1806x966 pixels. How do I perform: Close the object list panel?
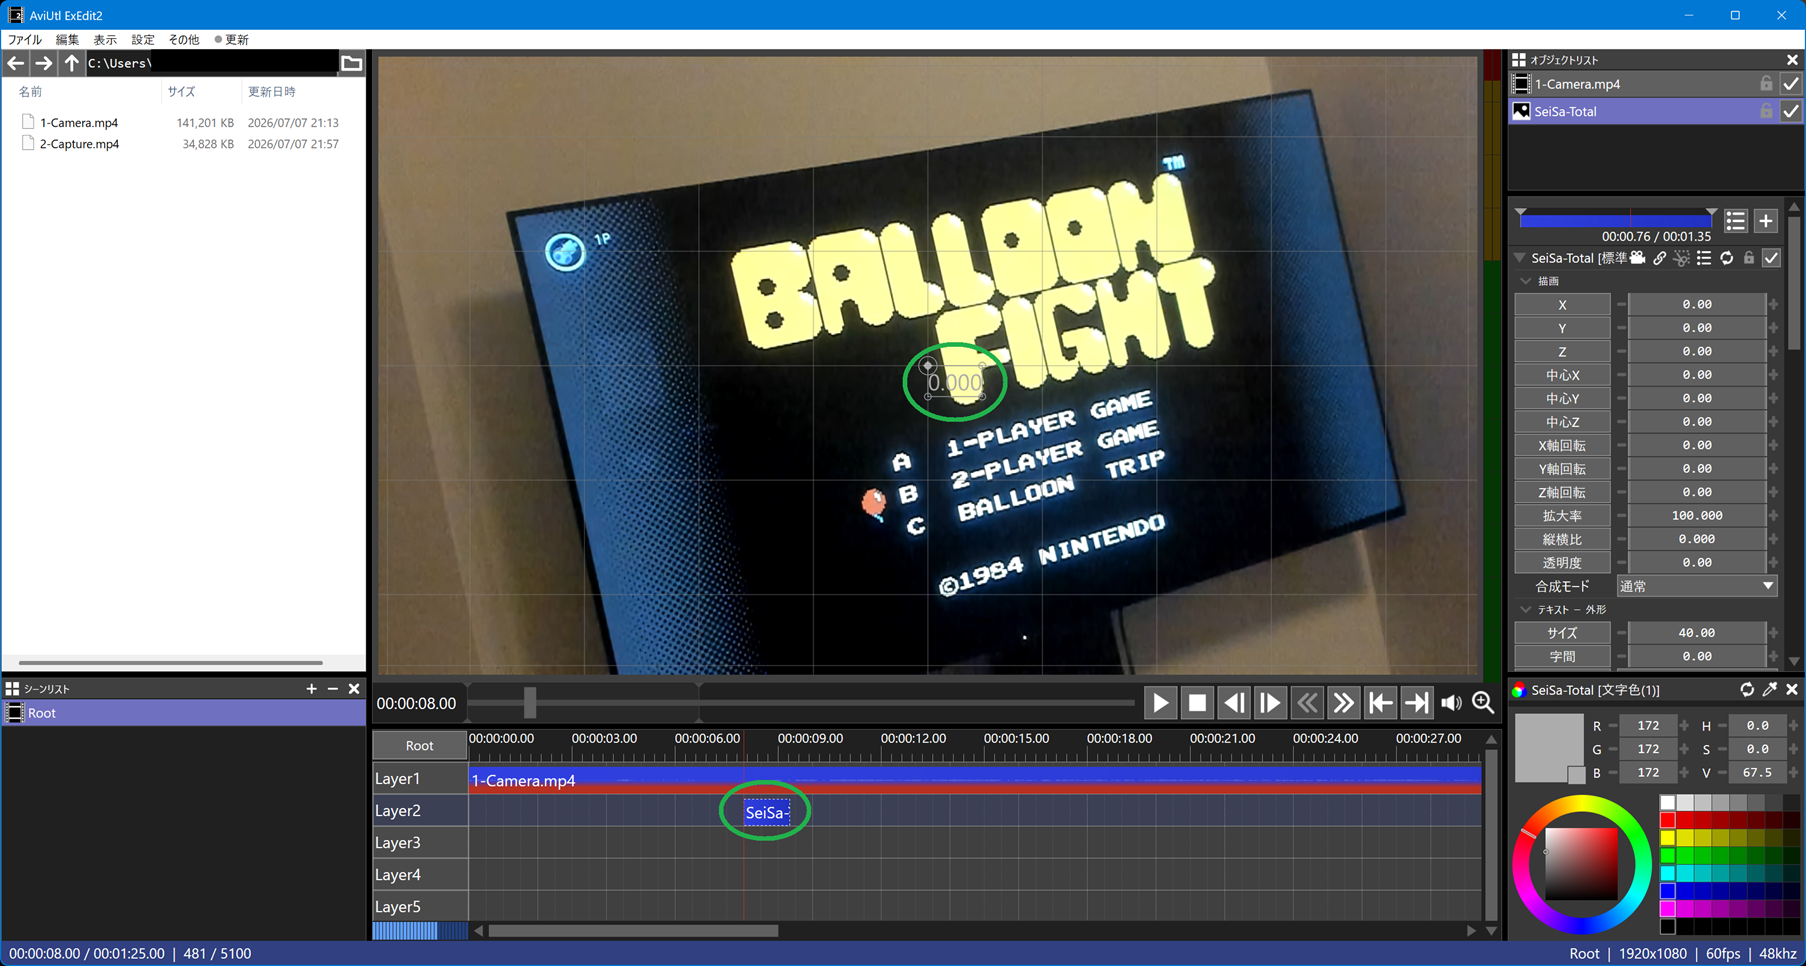tap(1792, 60)
